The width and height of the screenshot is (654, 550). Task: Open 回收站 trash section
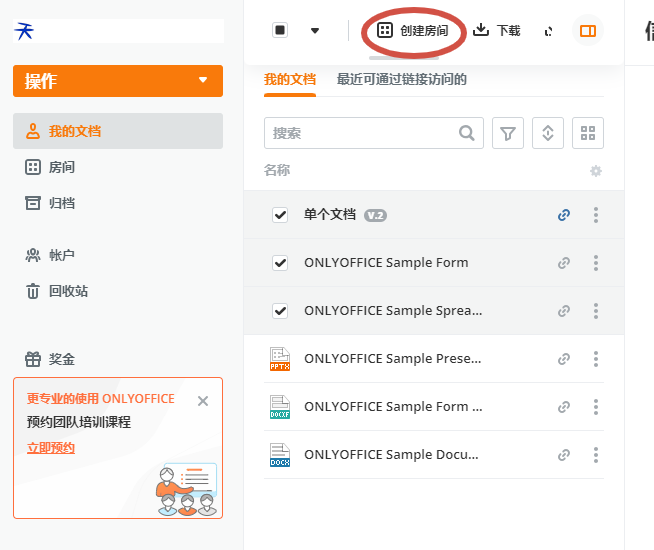pos(57,291)
